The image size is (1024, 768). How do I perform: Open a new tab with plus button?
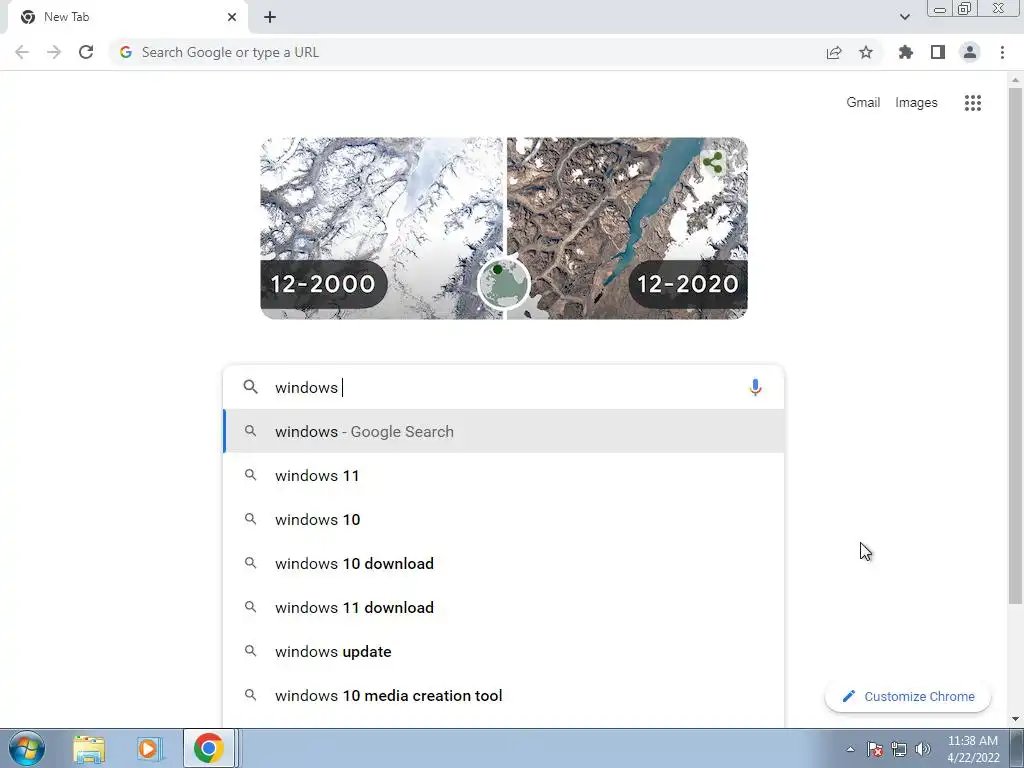pos(270,17)
